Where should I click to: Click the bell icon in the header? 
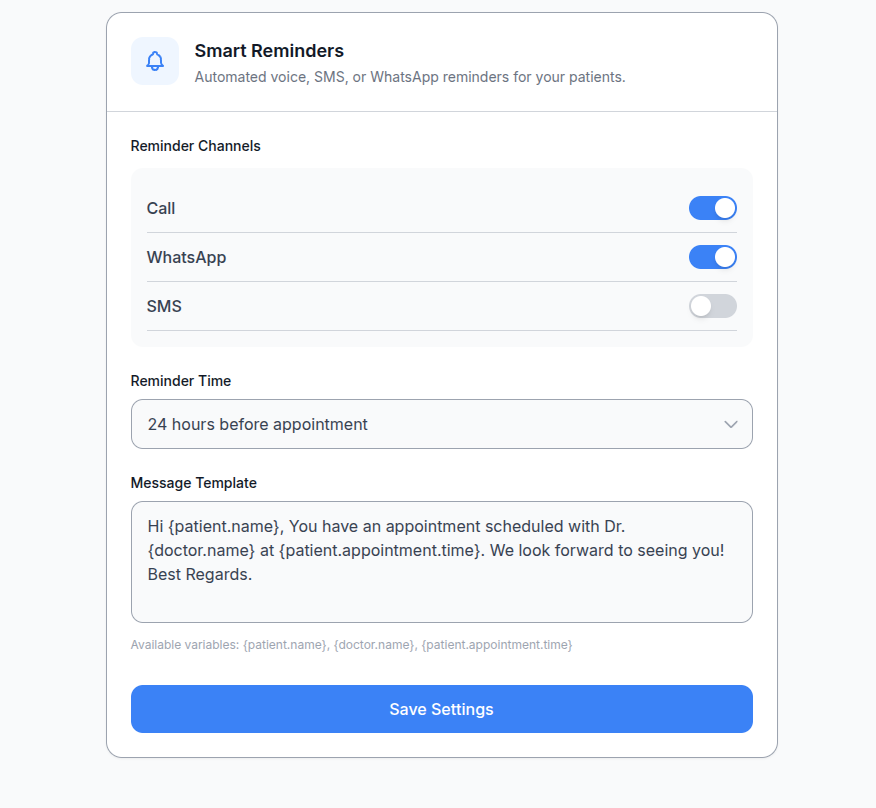155,61
